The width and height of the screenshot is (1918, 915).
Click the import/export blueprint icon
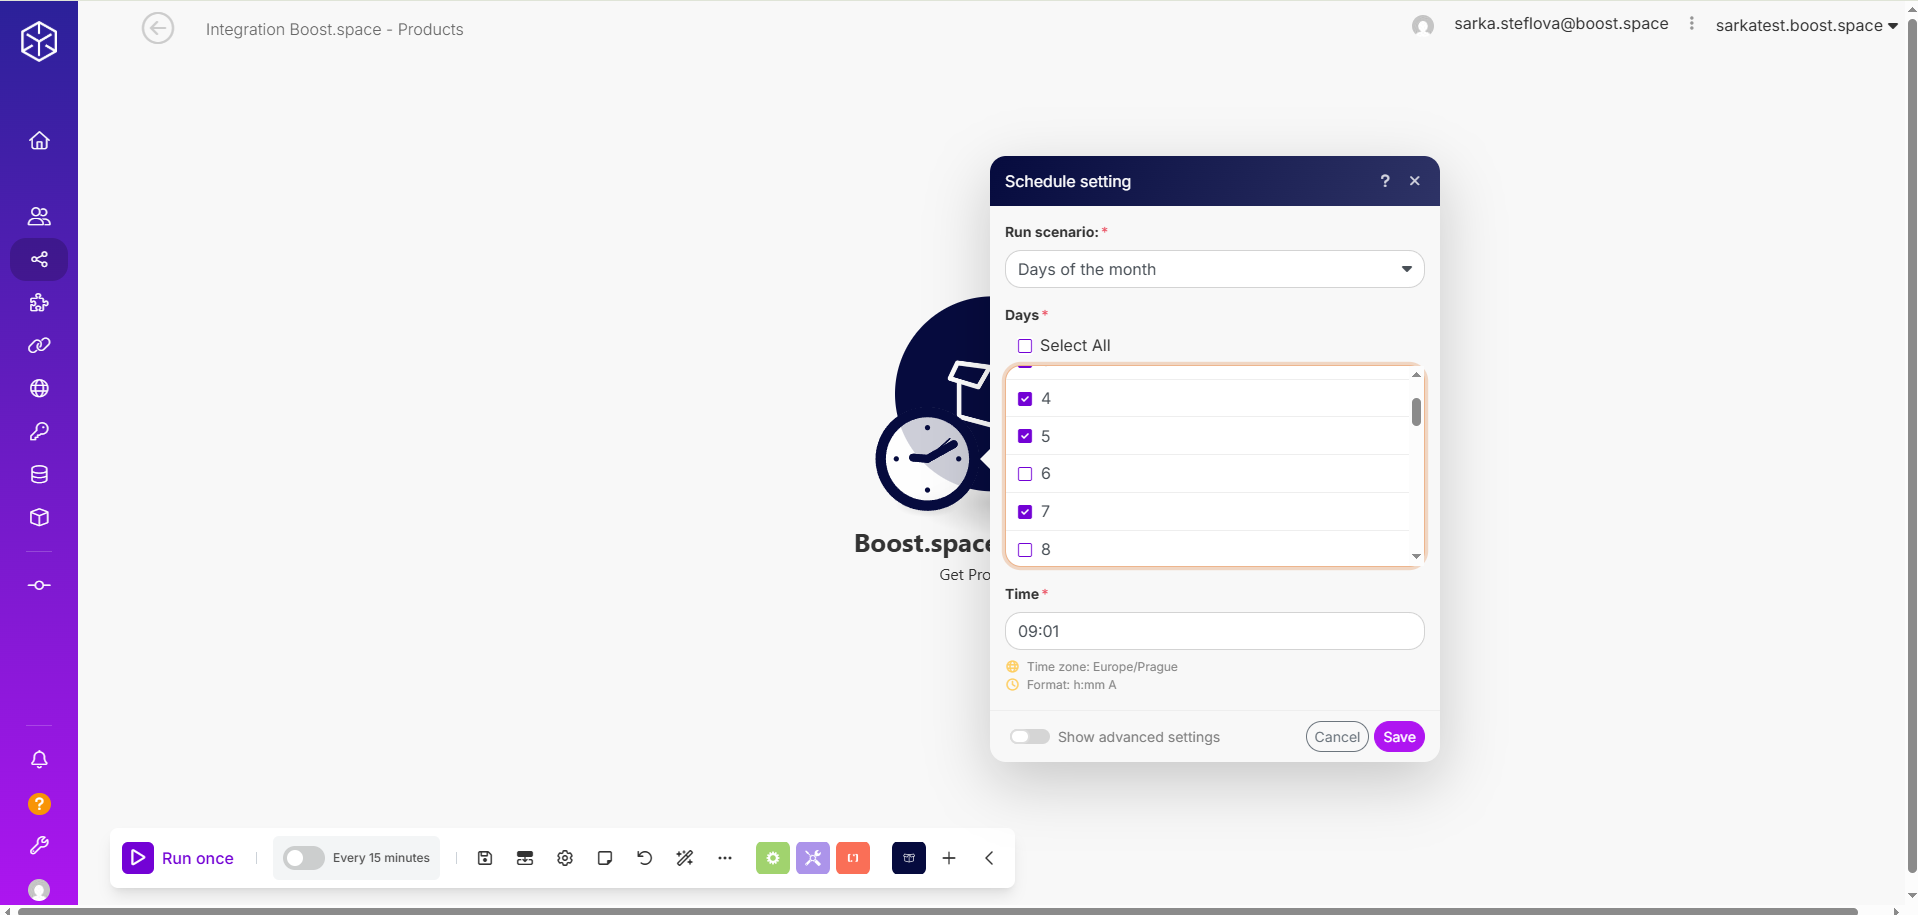(525, 858)
